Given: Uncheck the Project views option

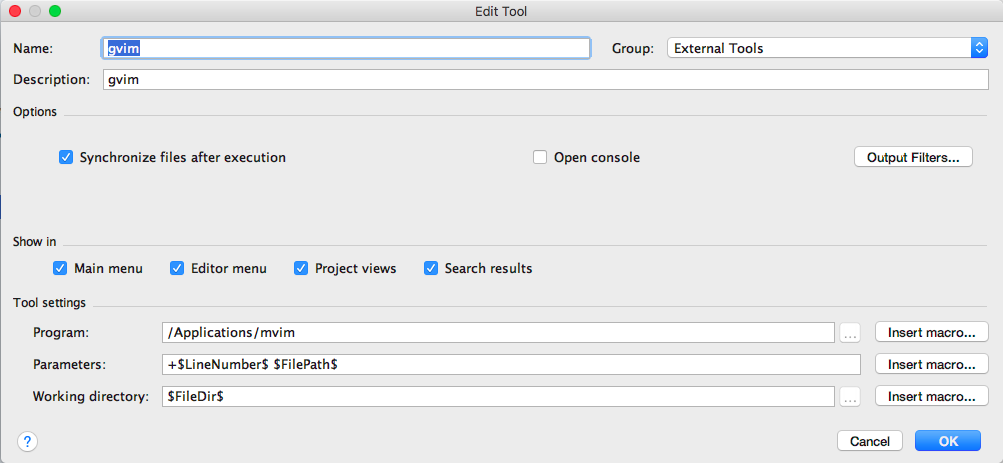Looking at the screenshot, I should tap(301, 269).
